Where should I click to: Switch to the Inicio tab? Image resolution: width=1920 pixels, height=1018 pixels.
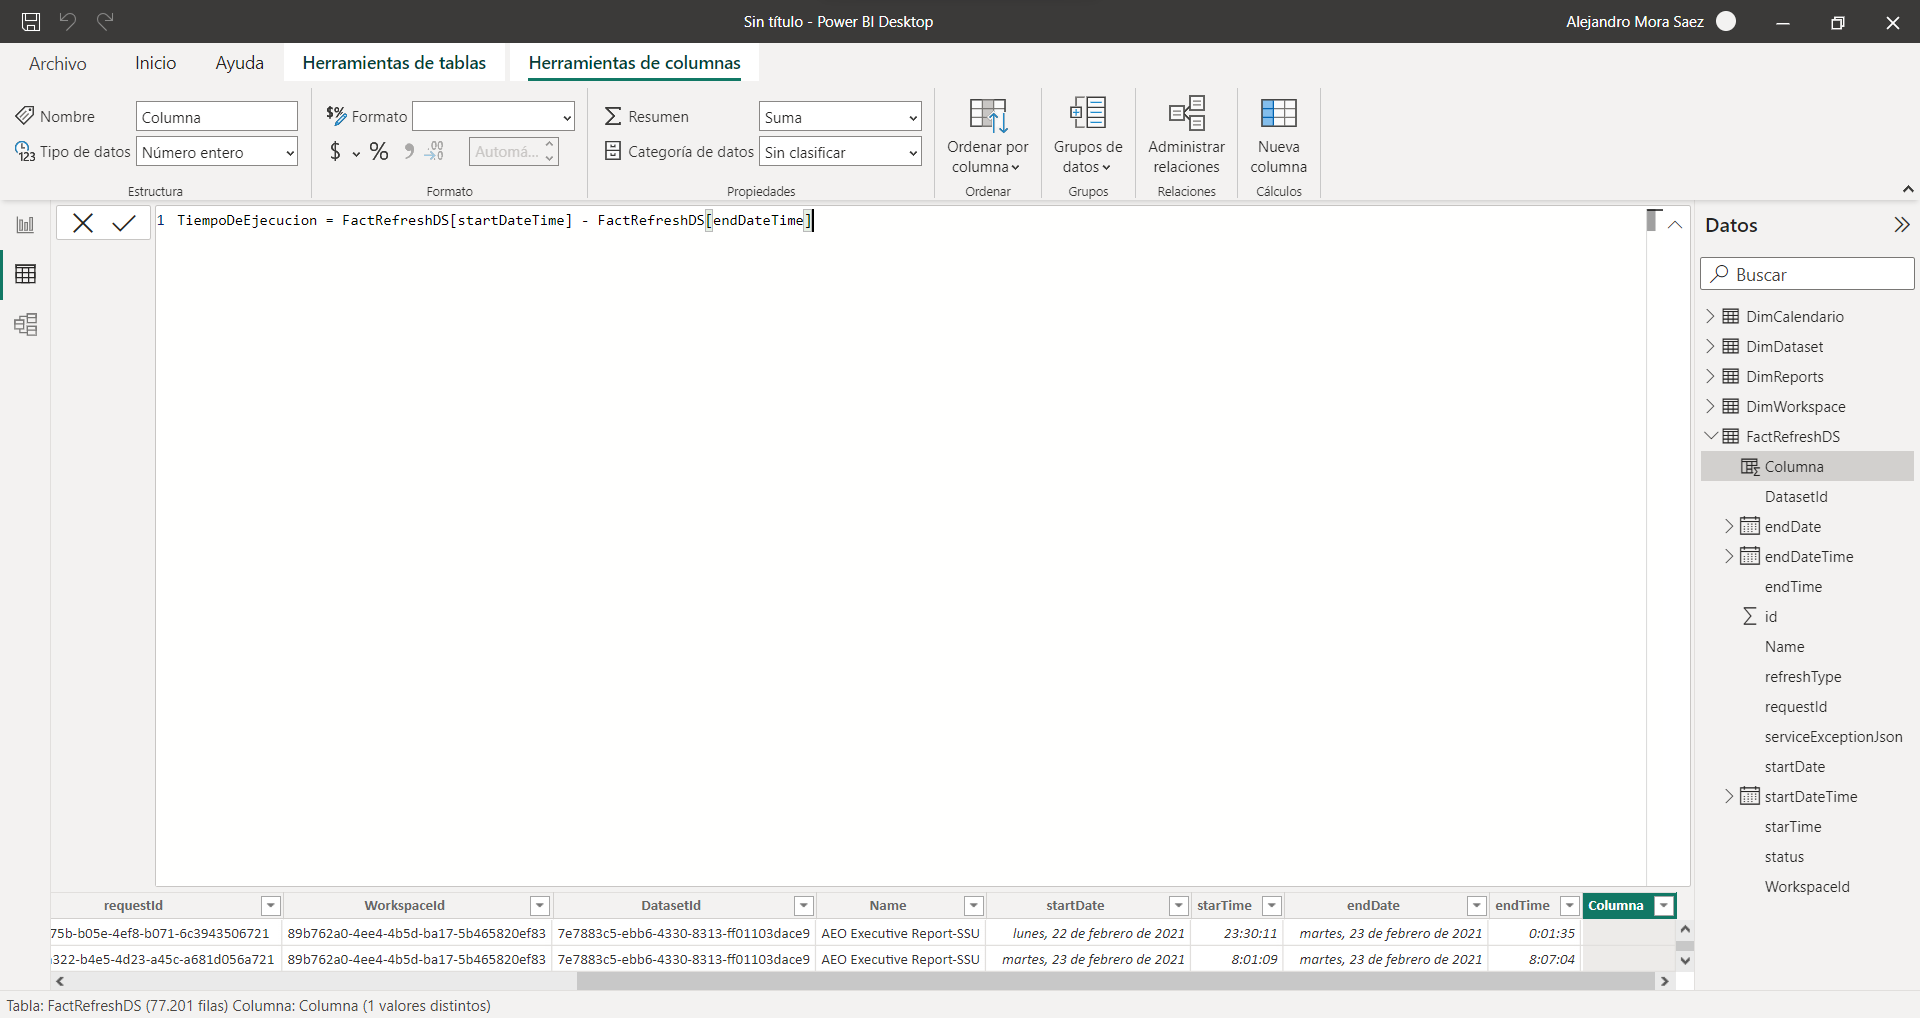pyautogui.click(x=155, y=63)
